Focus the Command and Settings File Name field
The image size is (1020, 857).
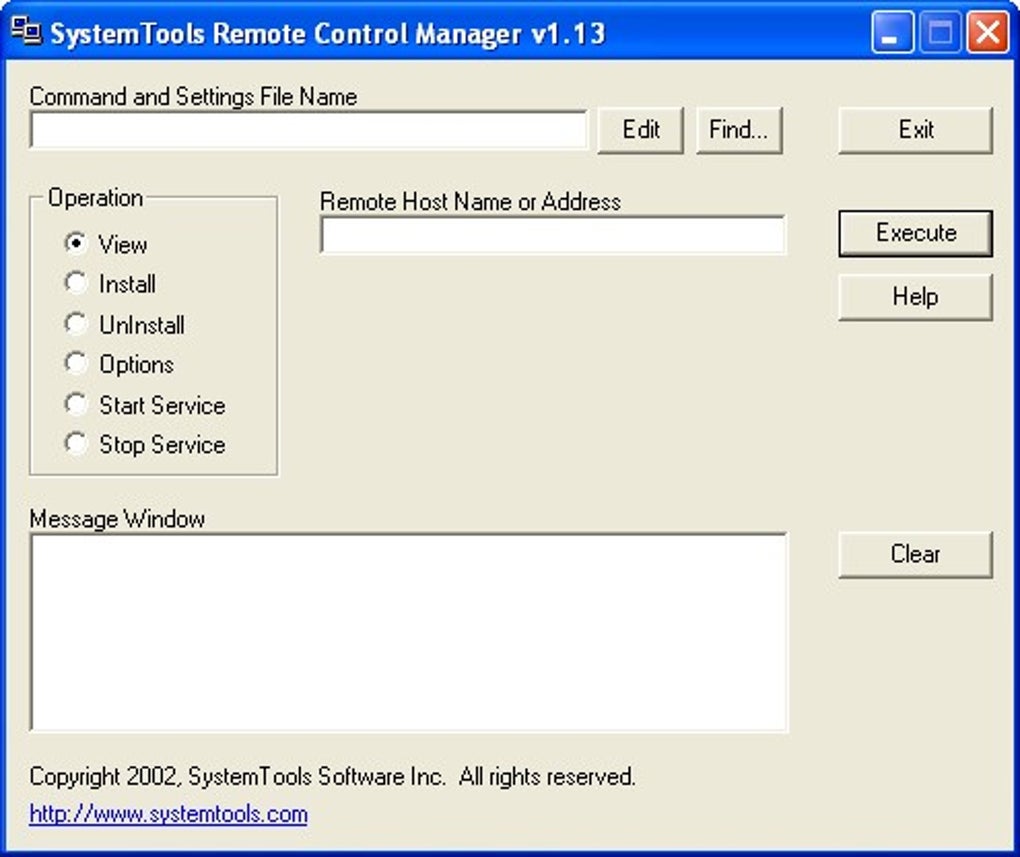pos(309,130)
